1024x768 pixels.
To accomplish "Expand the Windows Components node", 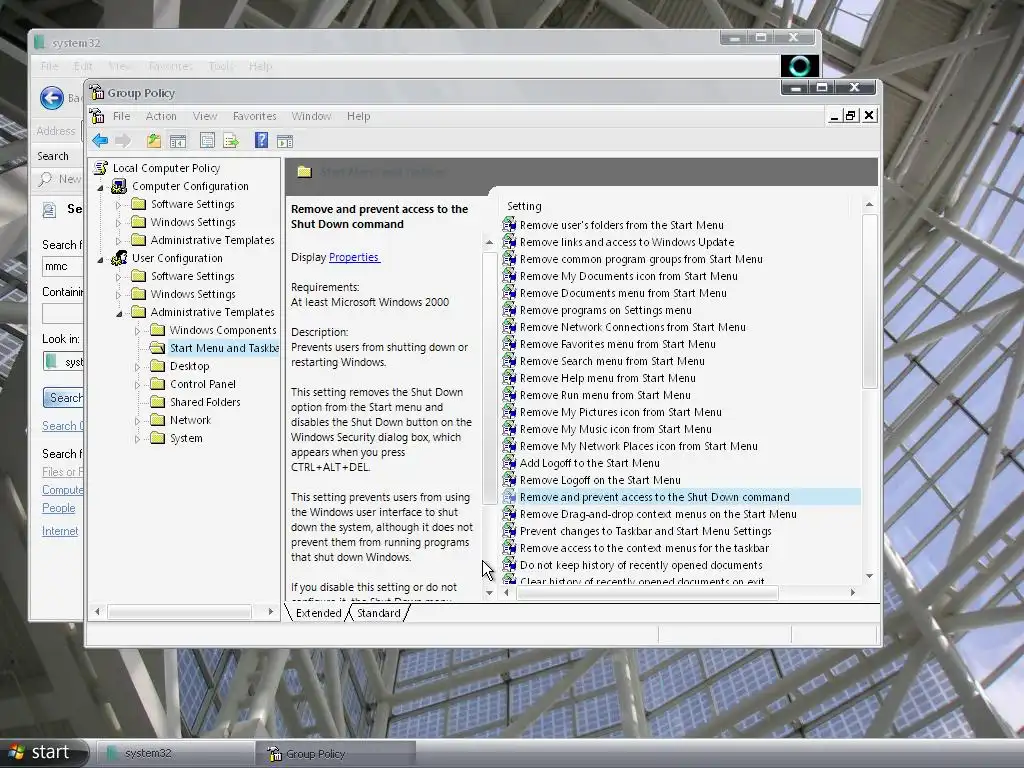I will pyautogui.click(x=138, y=330).
